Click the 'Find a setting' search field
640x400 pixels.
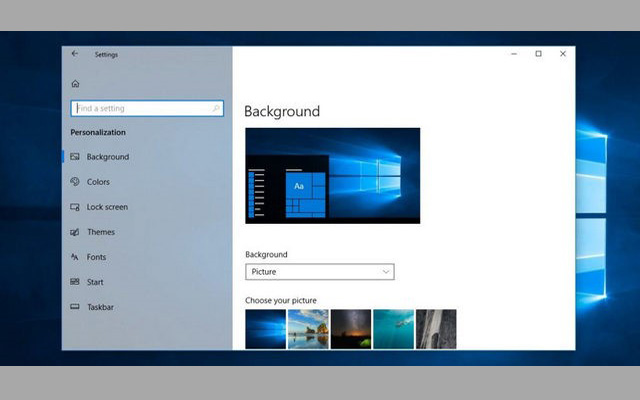(140, 108)
